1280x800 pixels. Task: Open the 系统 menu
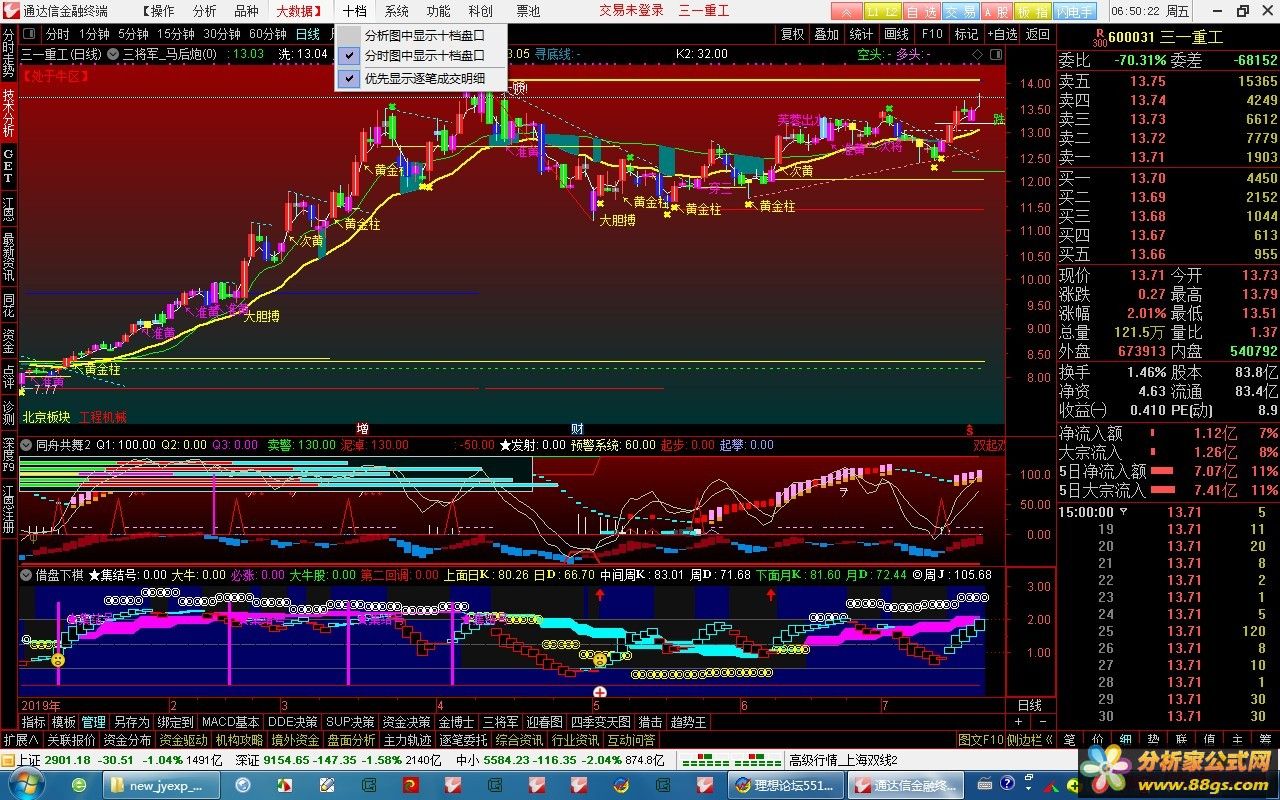click(396, 11)
